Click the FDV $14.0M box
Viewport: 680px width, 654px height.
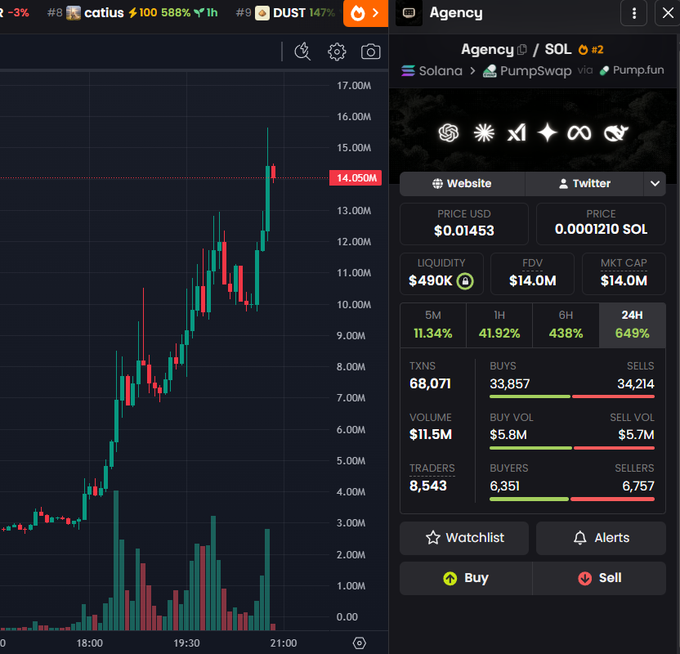pos(532,274)
